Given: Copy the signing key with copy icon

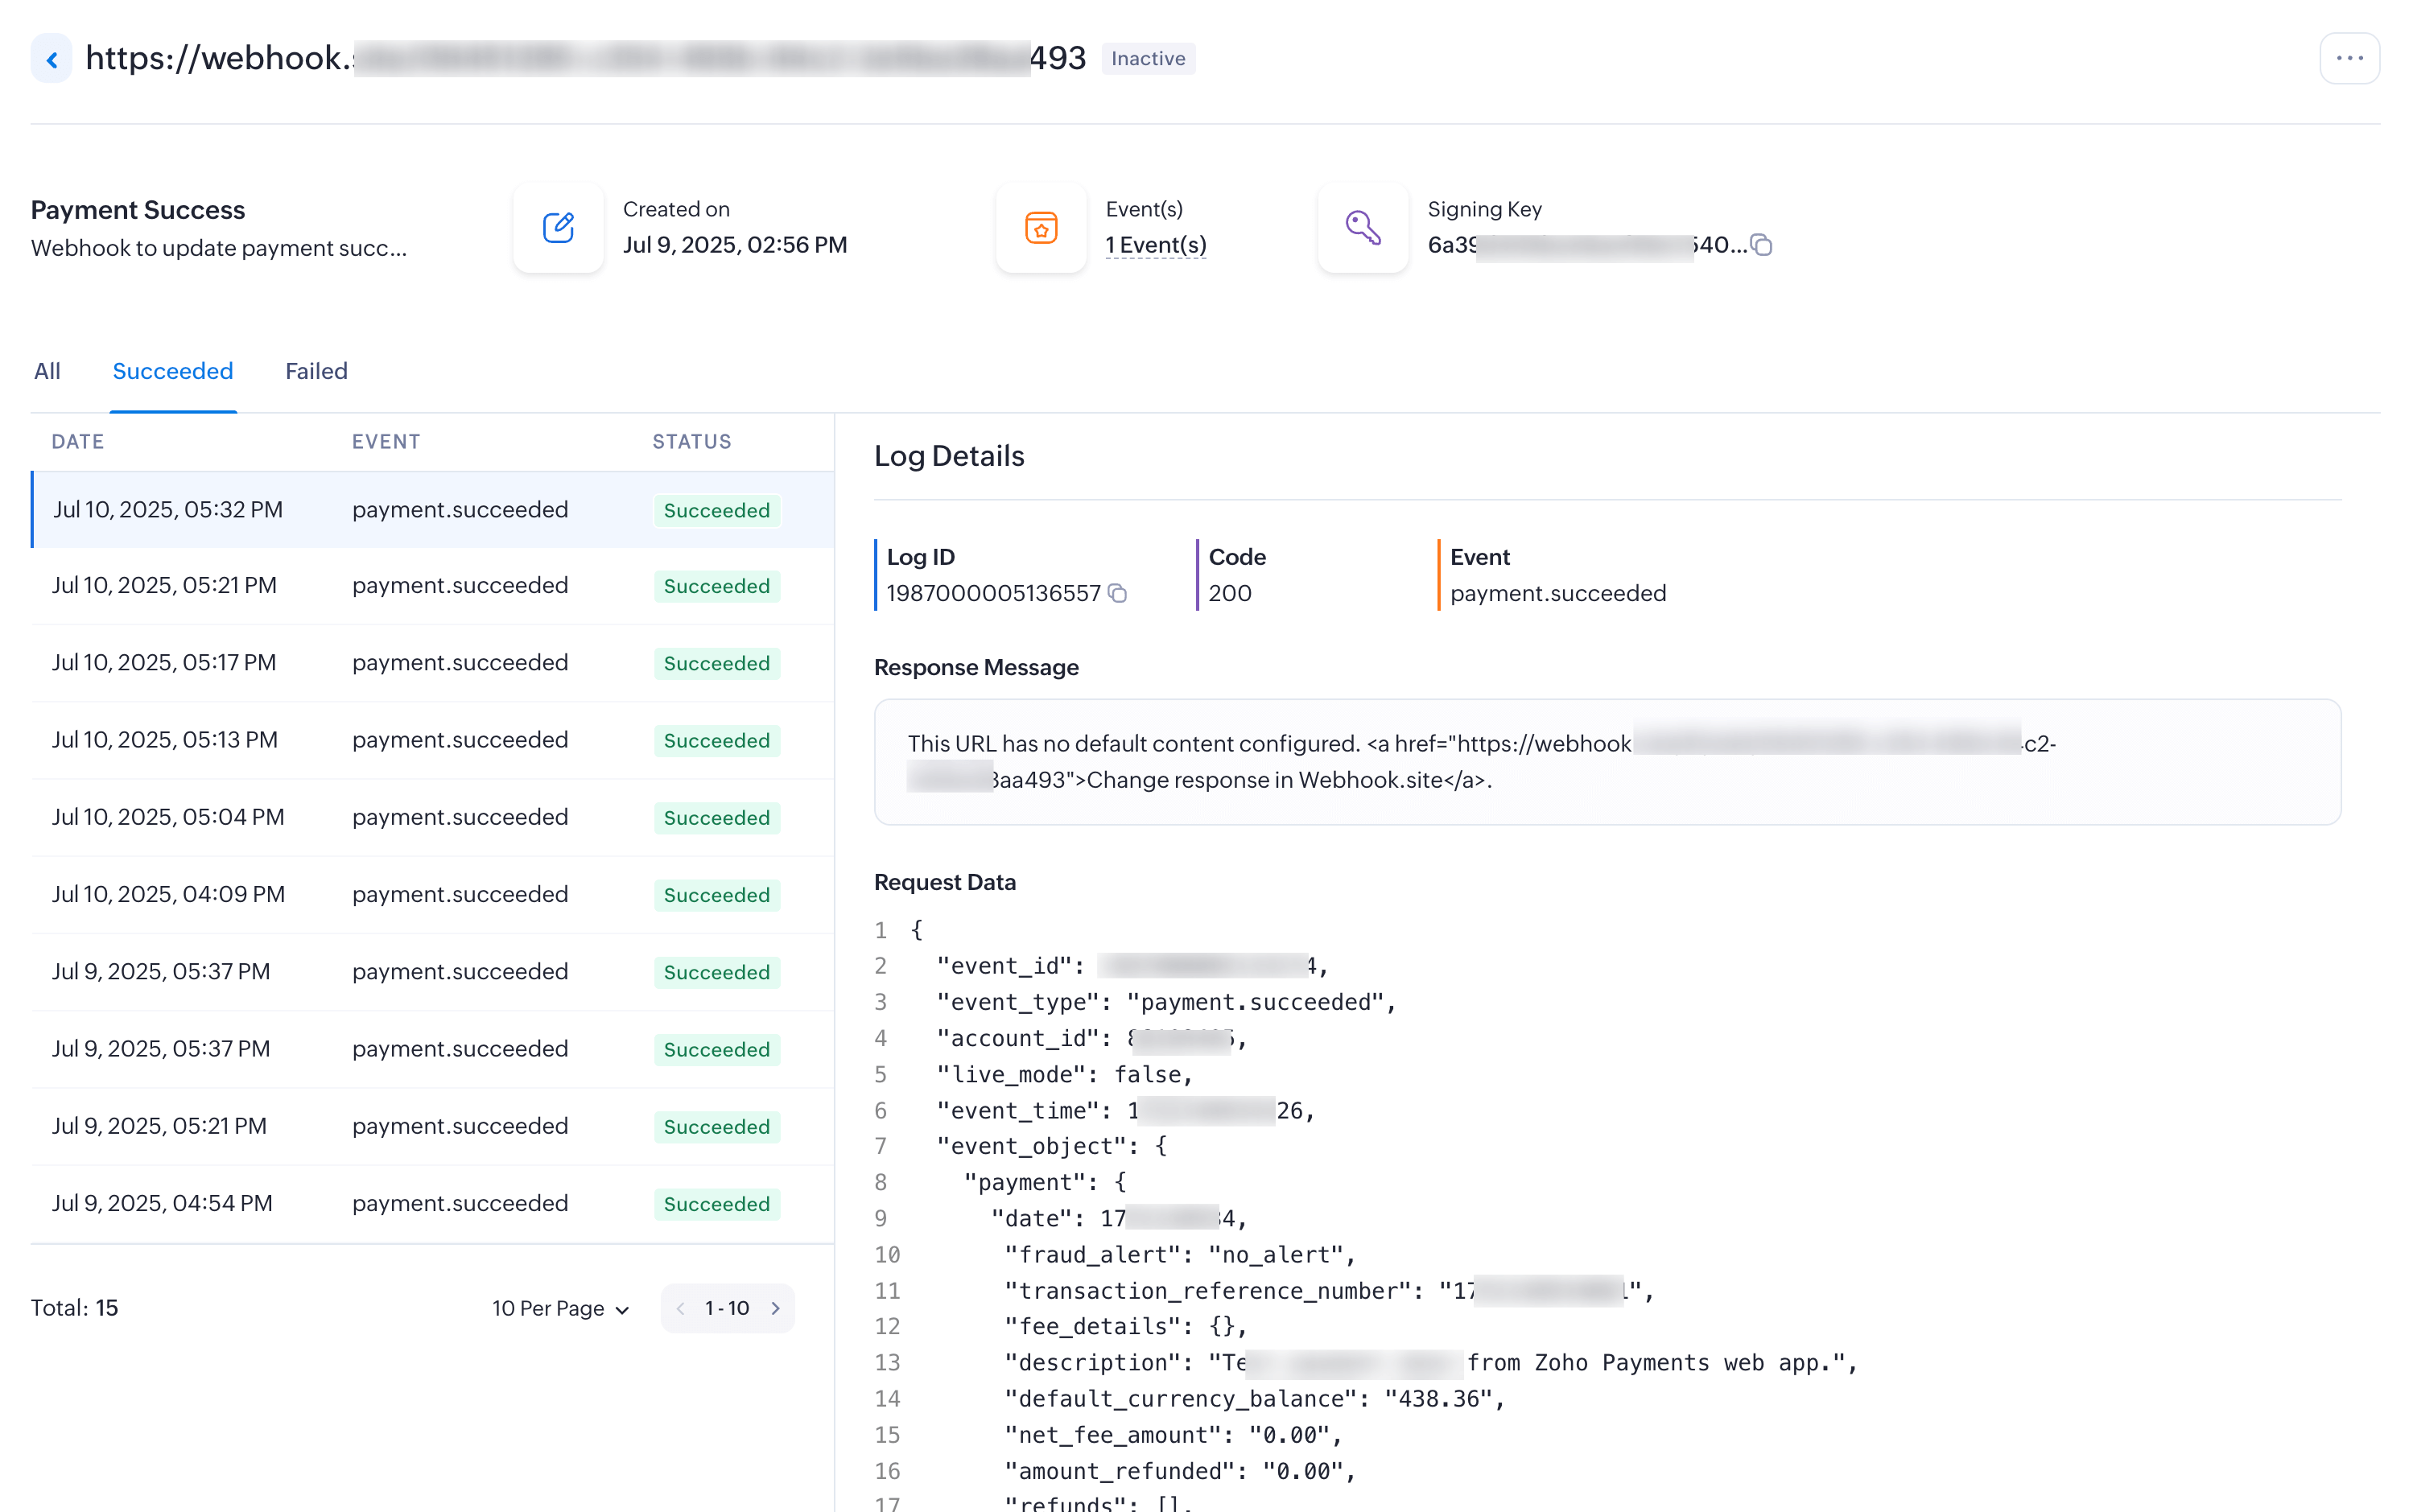Looking at the screenshot, I should pos(1762,246).
